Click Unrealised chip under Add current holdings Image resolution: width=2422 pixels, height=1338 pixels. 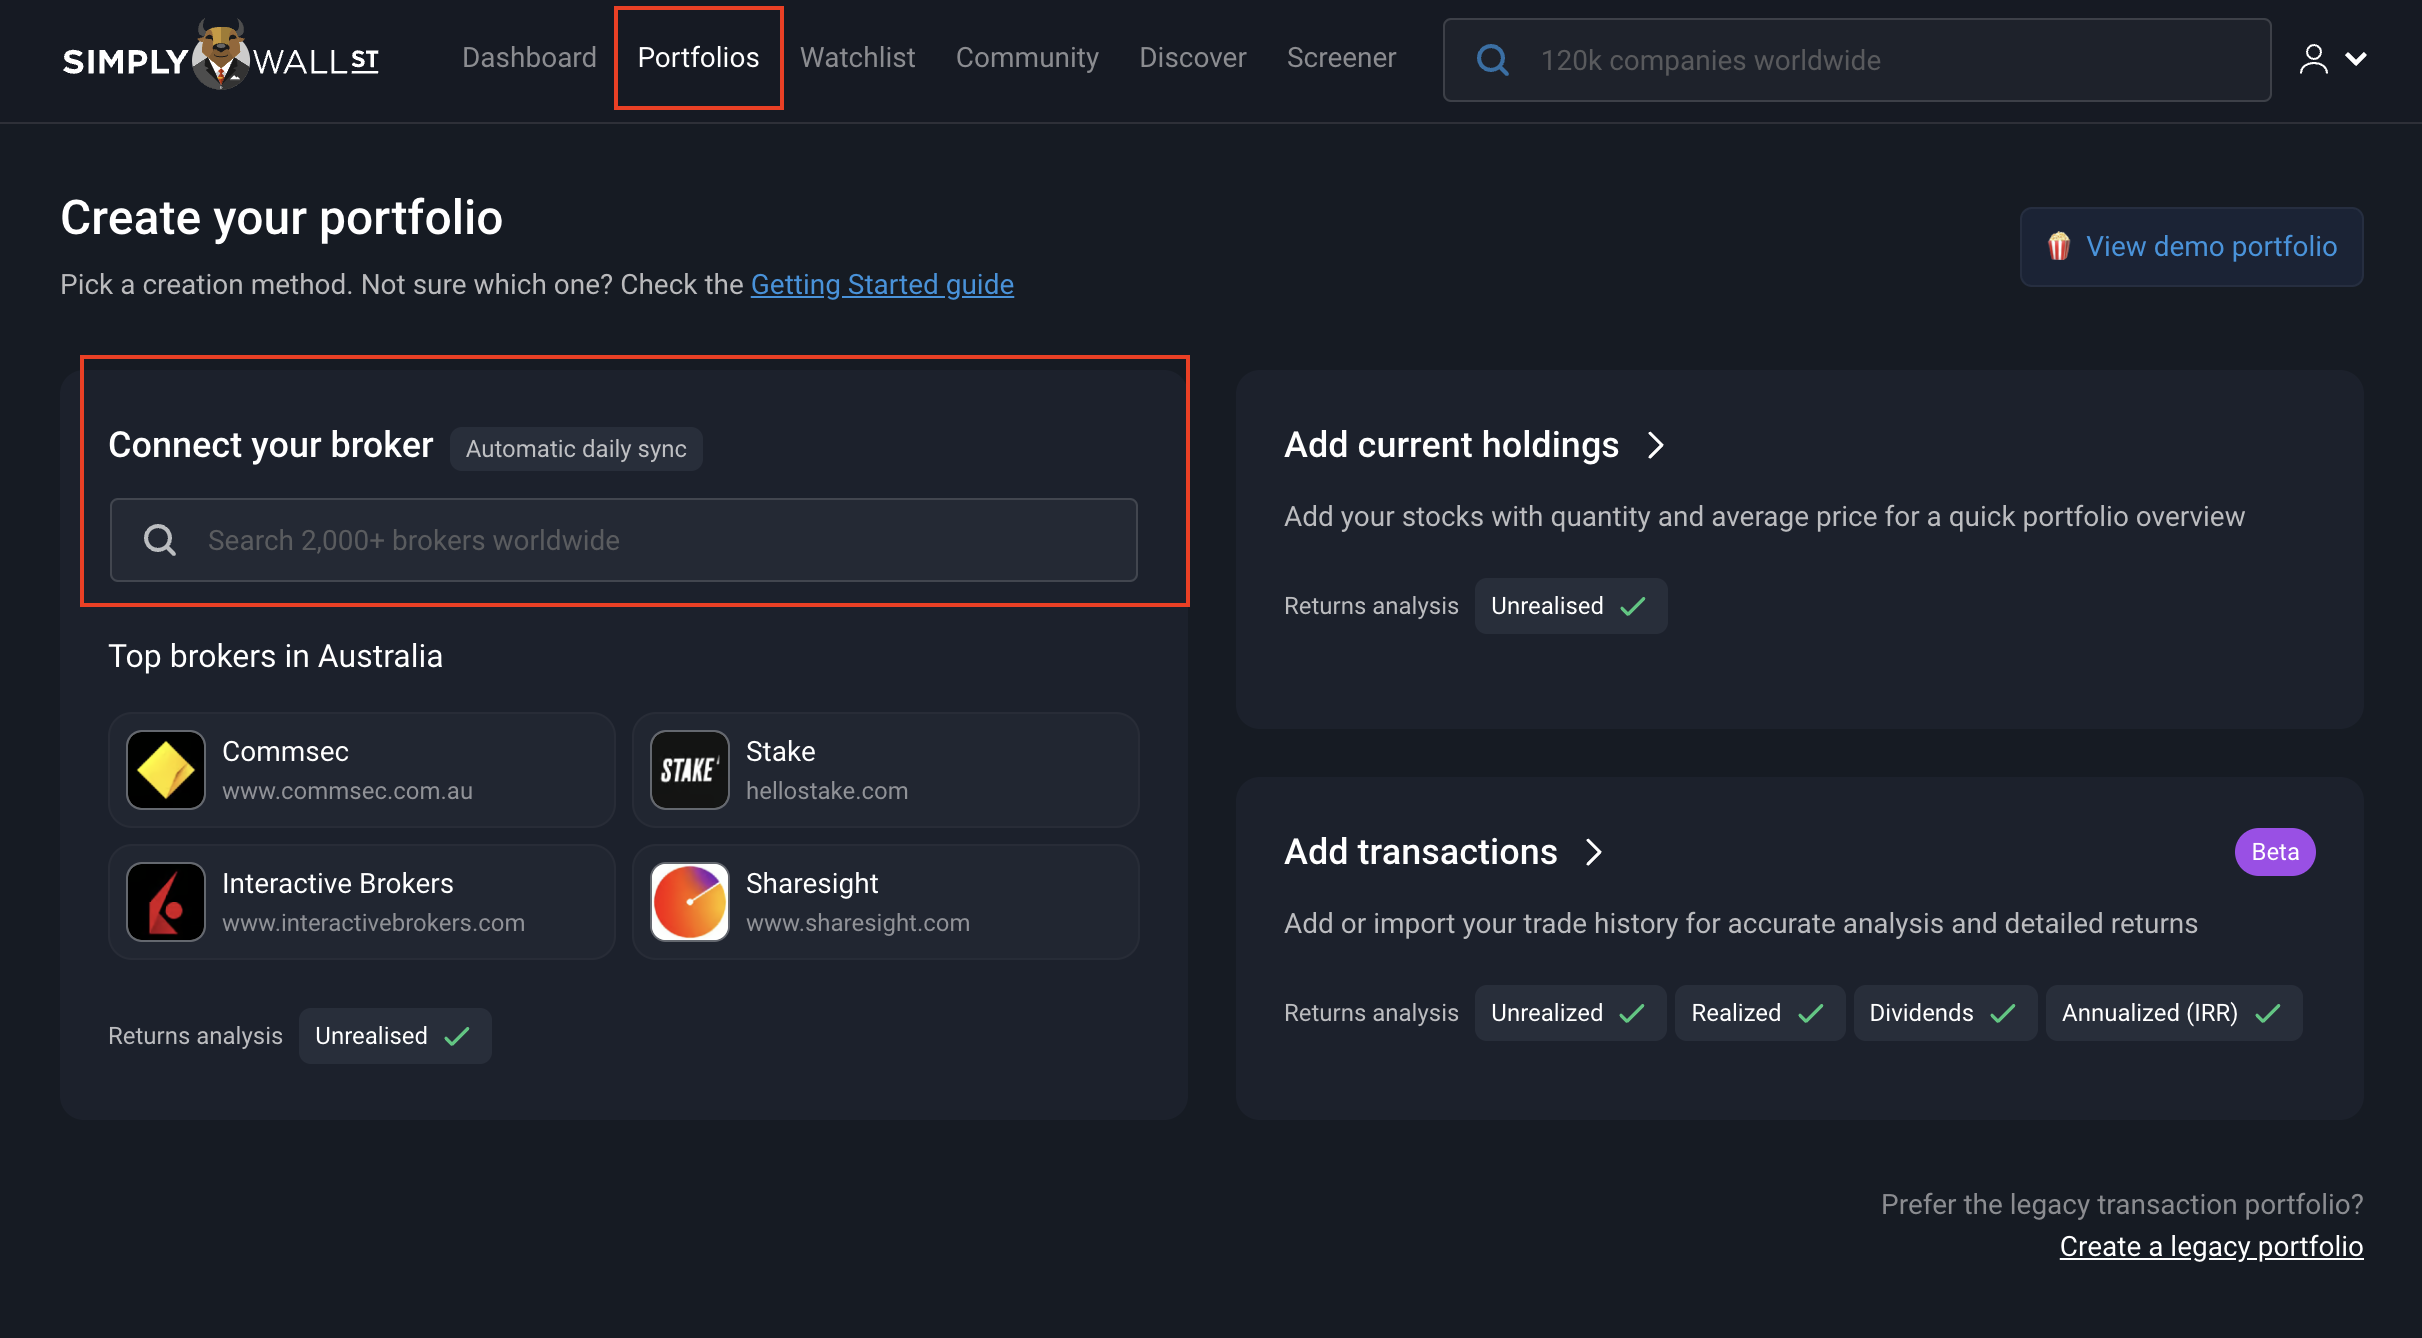pyautogui.click(x=1571, y=606)
